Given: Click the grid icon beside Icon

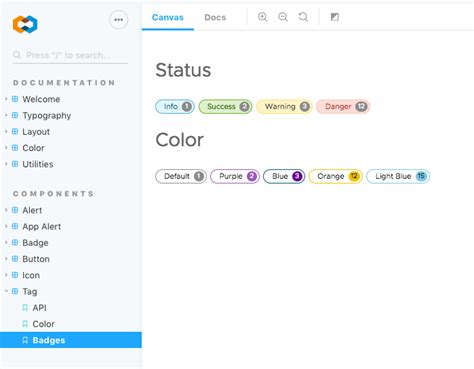Looking at the screenshot, I should [x=15, y=275].
